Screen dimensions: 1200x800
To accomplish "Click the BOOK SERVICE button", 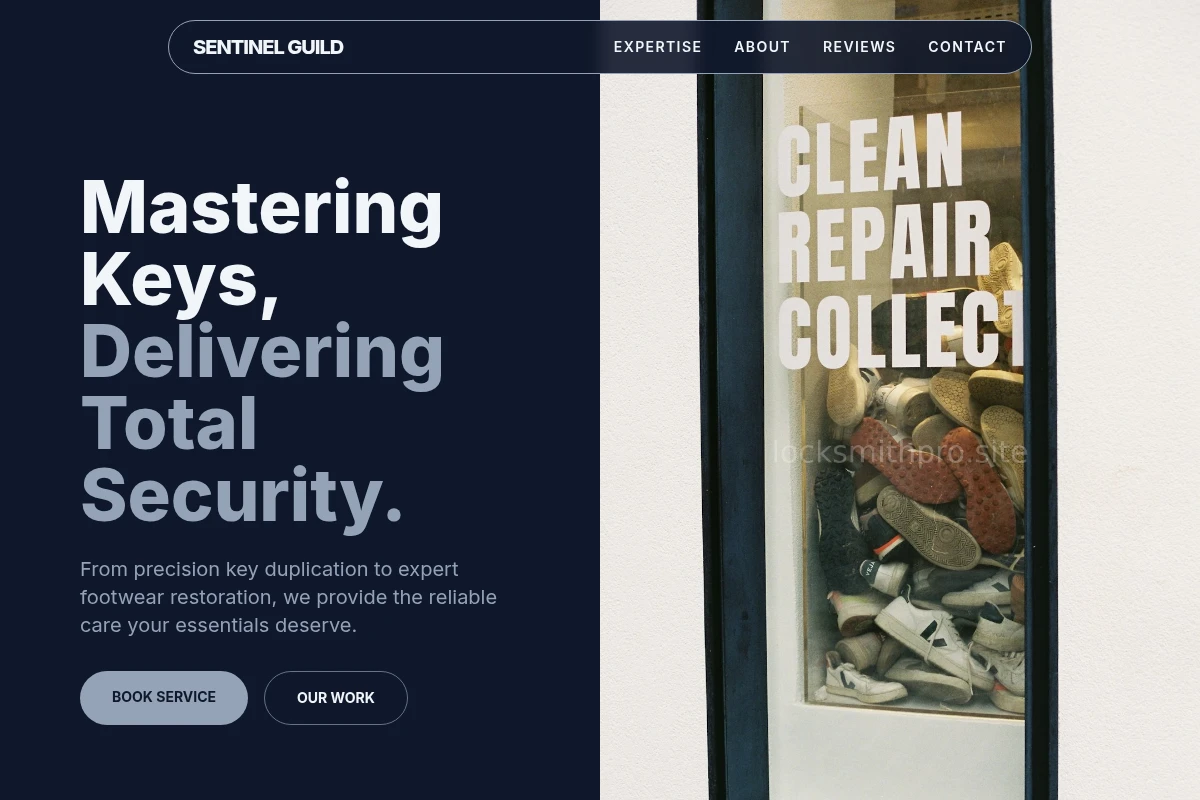I will point(164,698).
